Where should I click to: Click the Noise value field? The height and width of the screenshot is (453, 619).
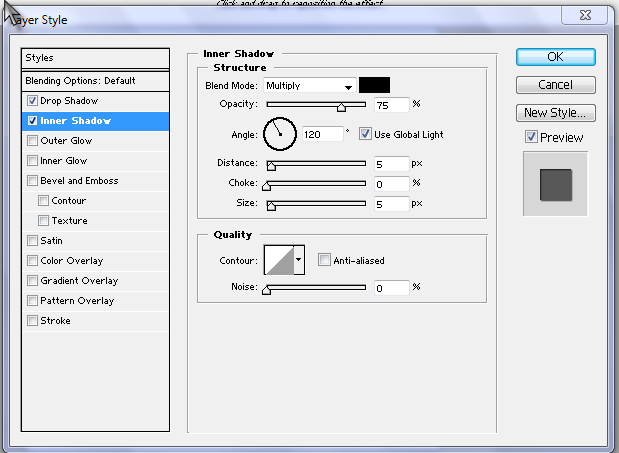(392, 288)
